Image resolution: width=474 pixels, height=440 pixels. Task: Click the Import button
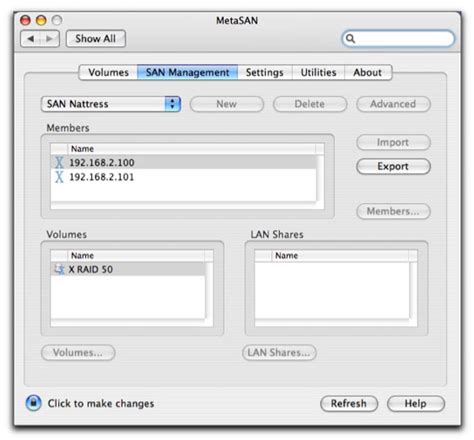tap(393, 142)
